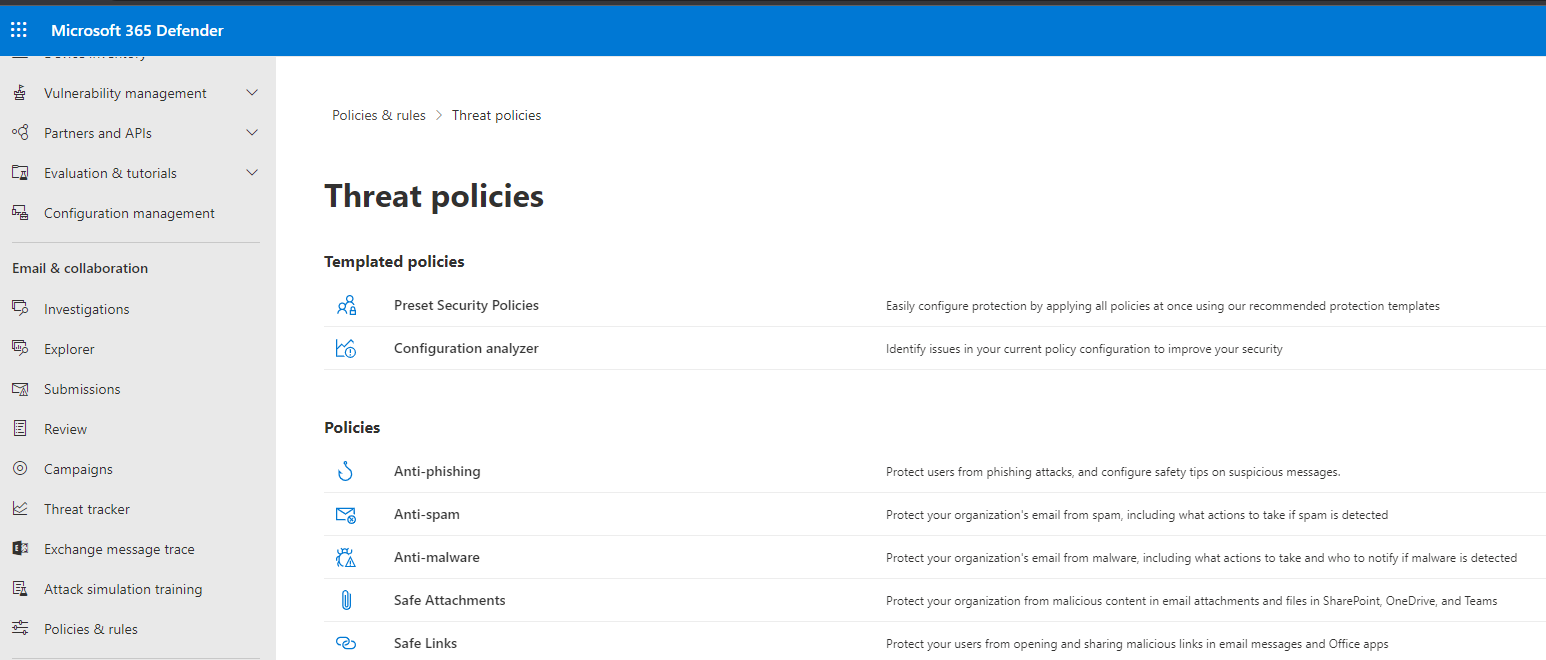Click the Email & collaboration section heading
This screenshot has width=1546, height=660.
(80, 268)
